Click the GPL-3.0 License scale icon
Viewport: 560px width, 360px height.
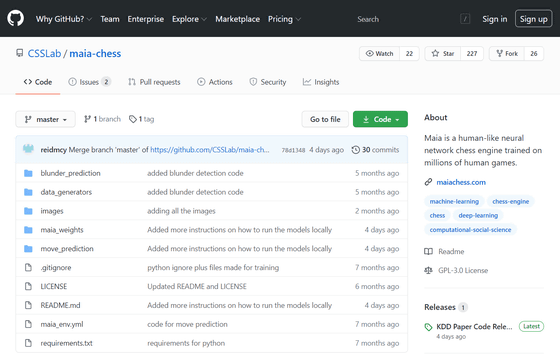pos(428,270)
